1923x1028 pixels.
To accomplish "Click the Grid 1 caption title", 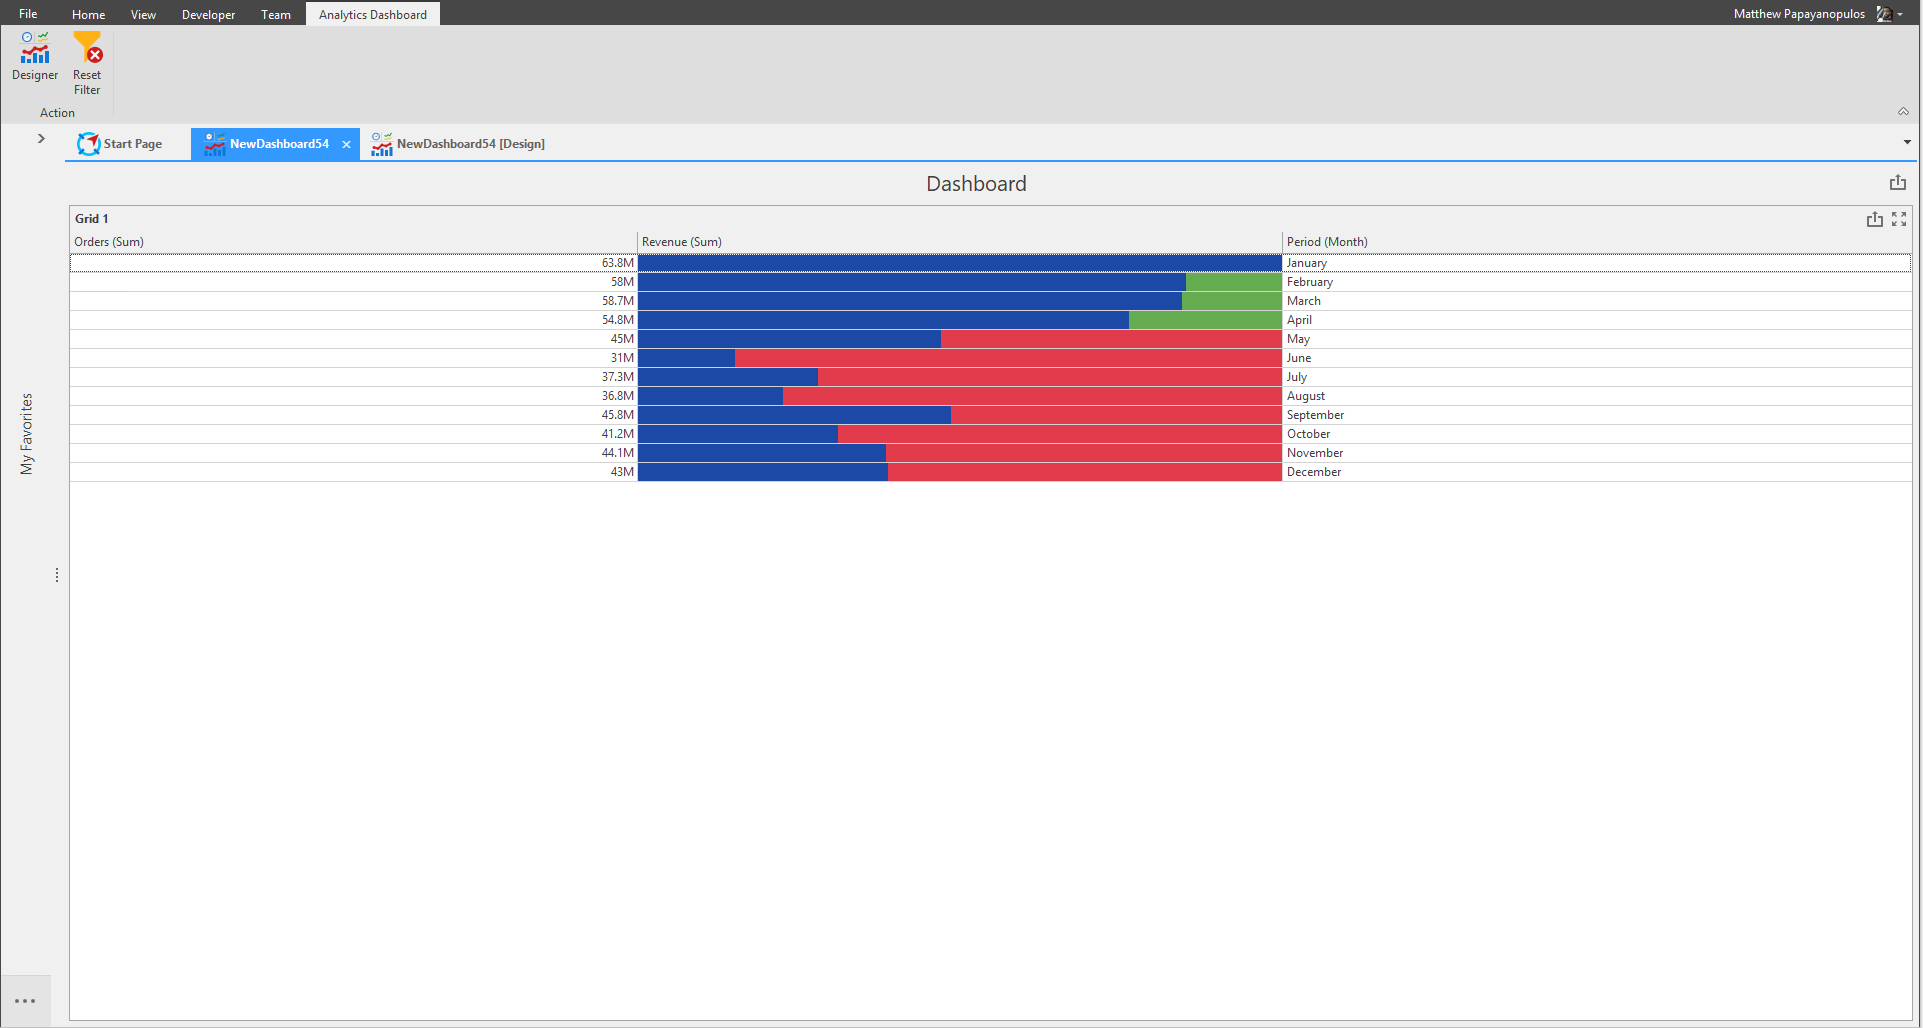I will click(92, 219).
